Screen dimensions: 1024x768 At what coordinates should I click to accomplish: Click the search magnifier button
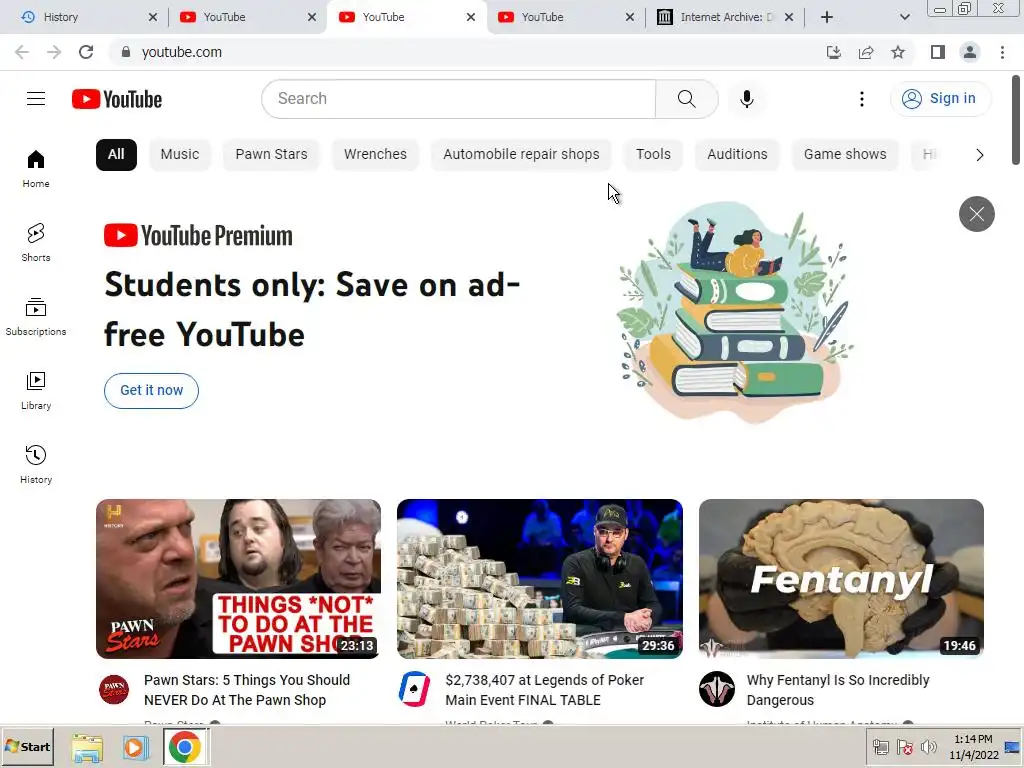(x=686, y=99)
